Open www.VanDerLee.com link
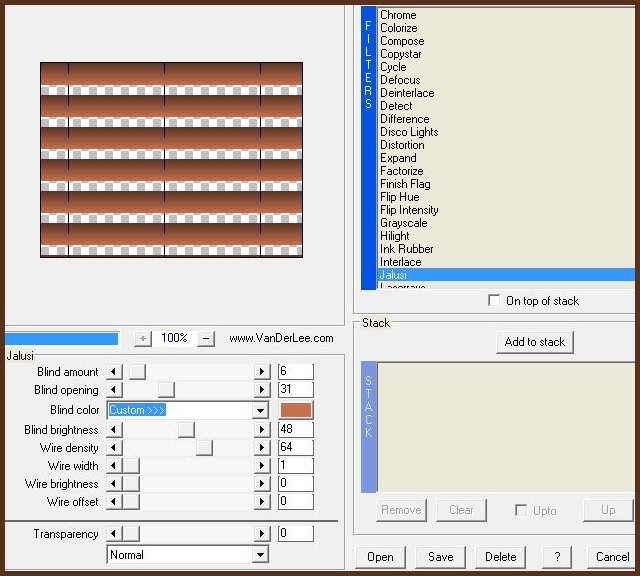The height and width of the screenshot is (576, 640). (281, 338)
